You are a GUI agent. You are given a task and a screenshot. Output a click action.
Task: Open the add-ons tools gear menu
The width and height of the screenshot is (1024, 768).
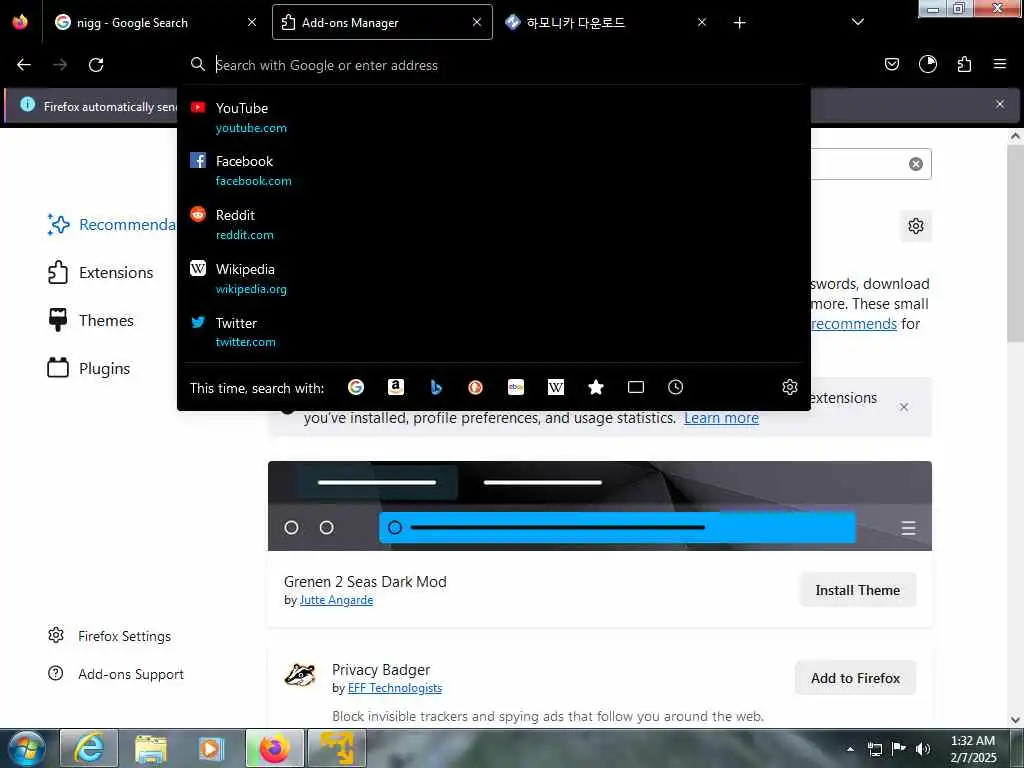(916, 226)
